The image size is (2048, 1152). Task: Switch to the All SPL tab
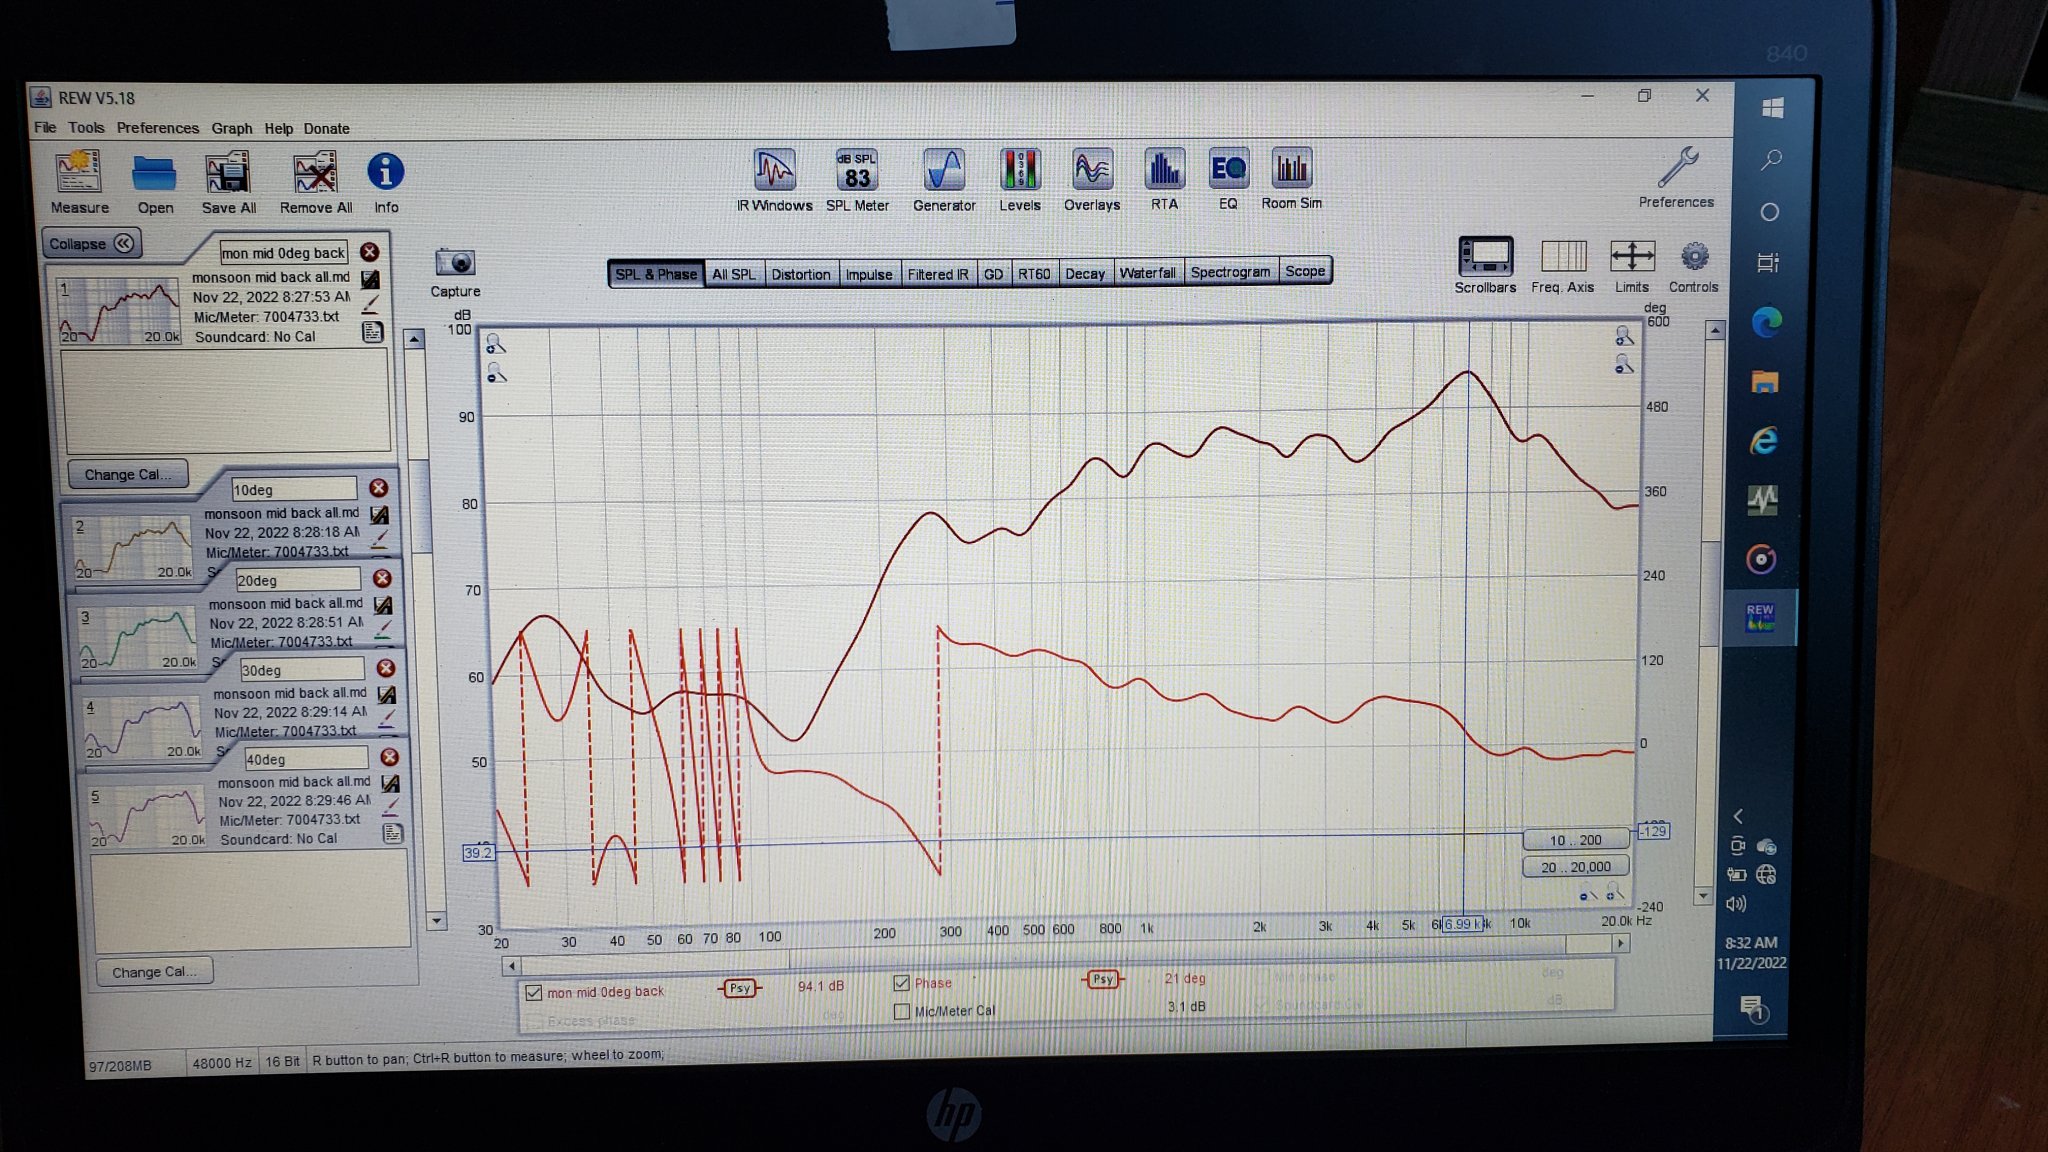[733, 274]
